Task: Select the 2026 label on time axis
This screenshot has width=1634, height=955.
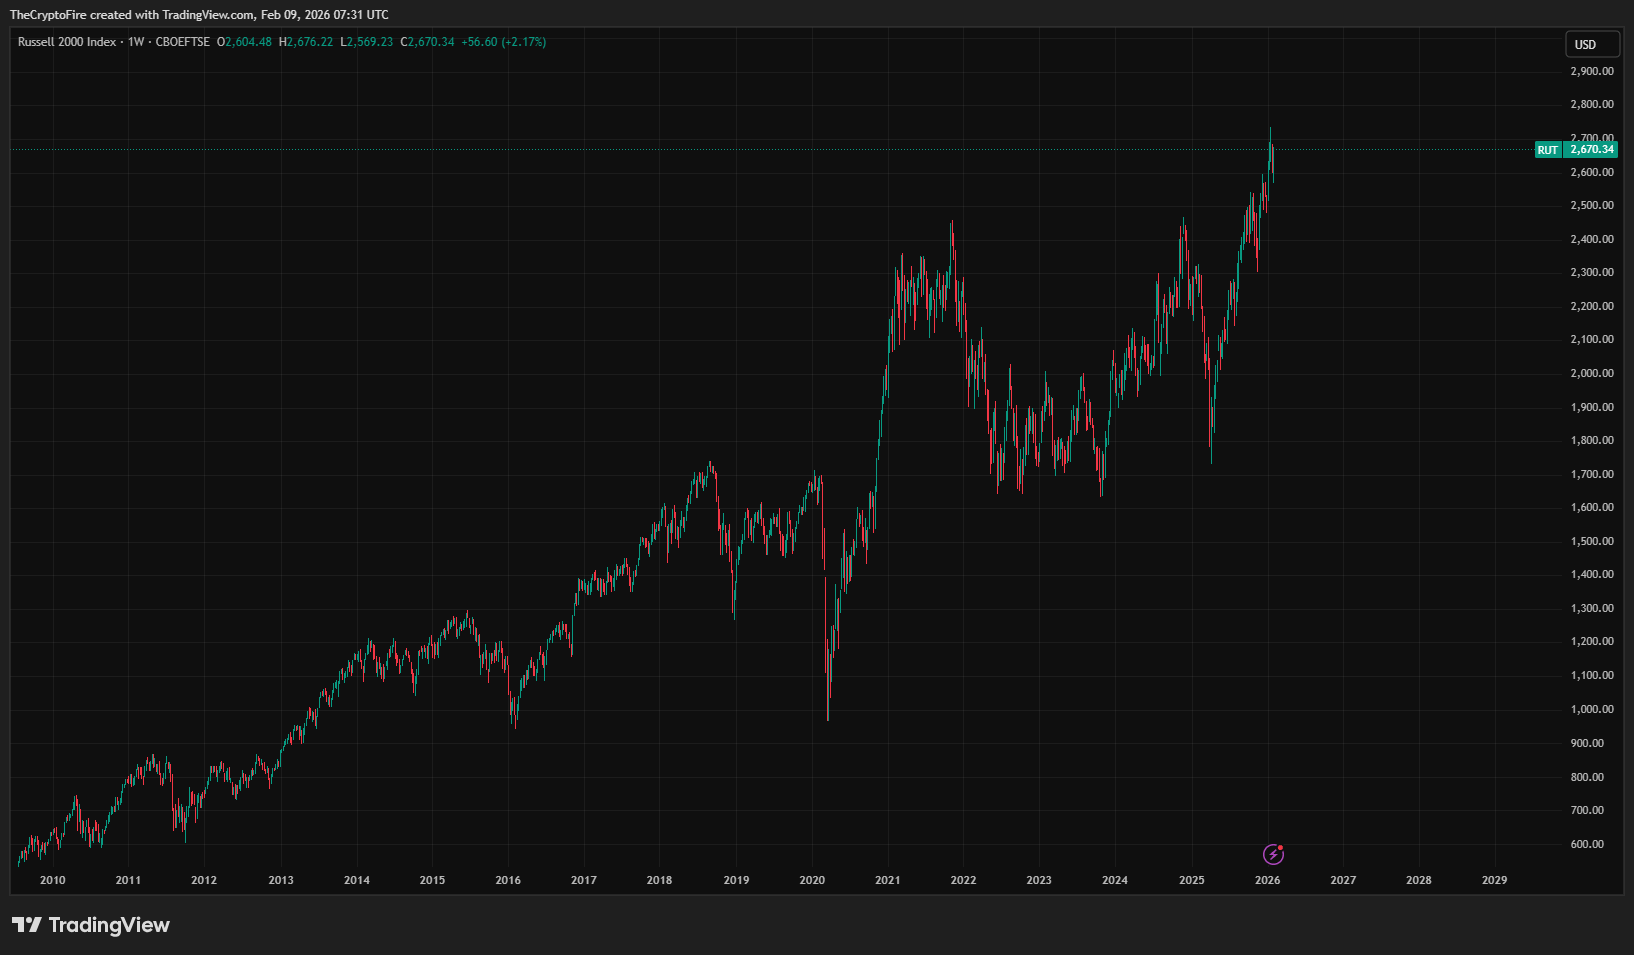Action: (x=1267, y=880)
